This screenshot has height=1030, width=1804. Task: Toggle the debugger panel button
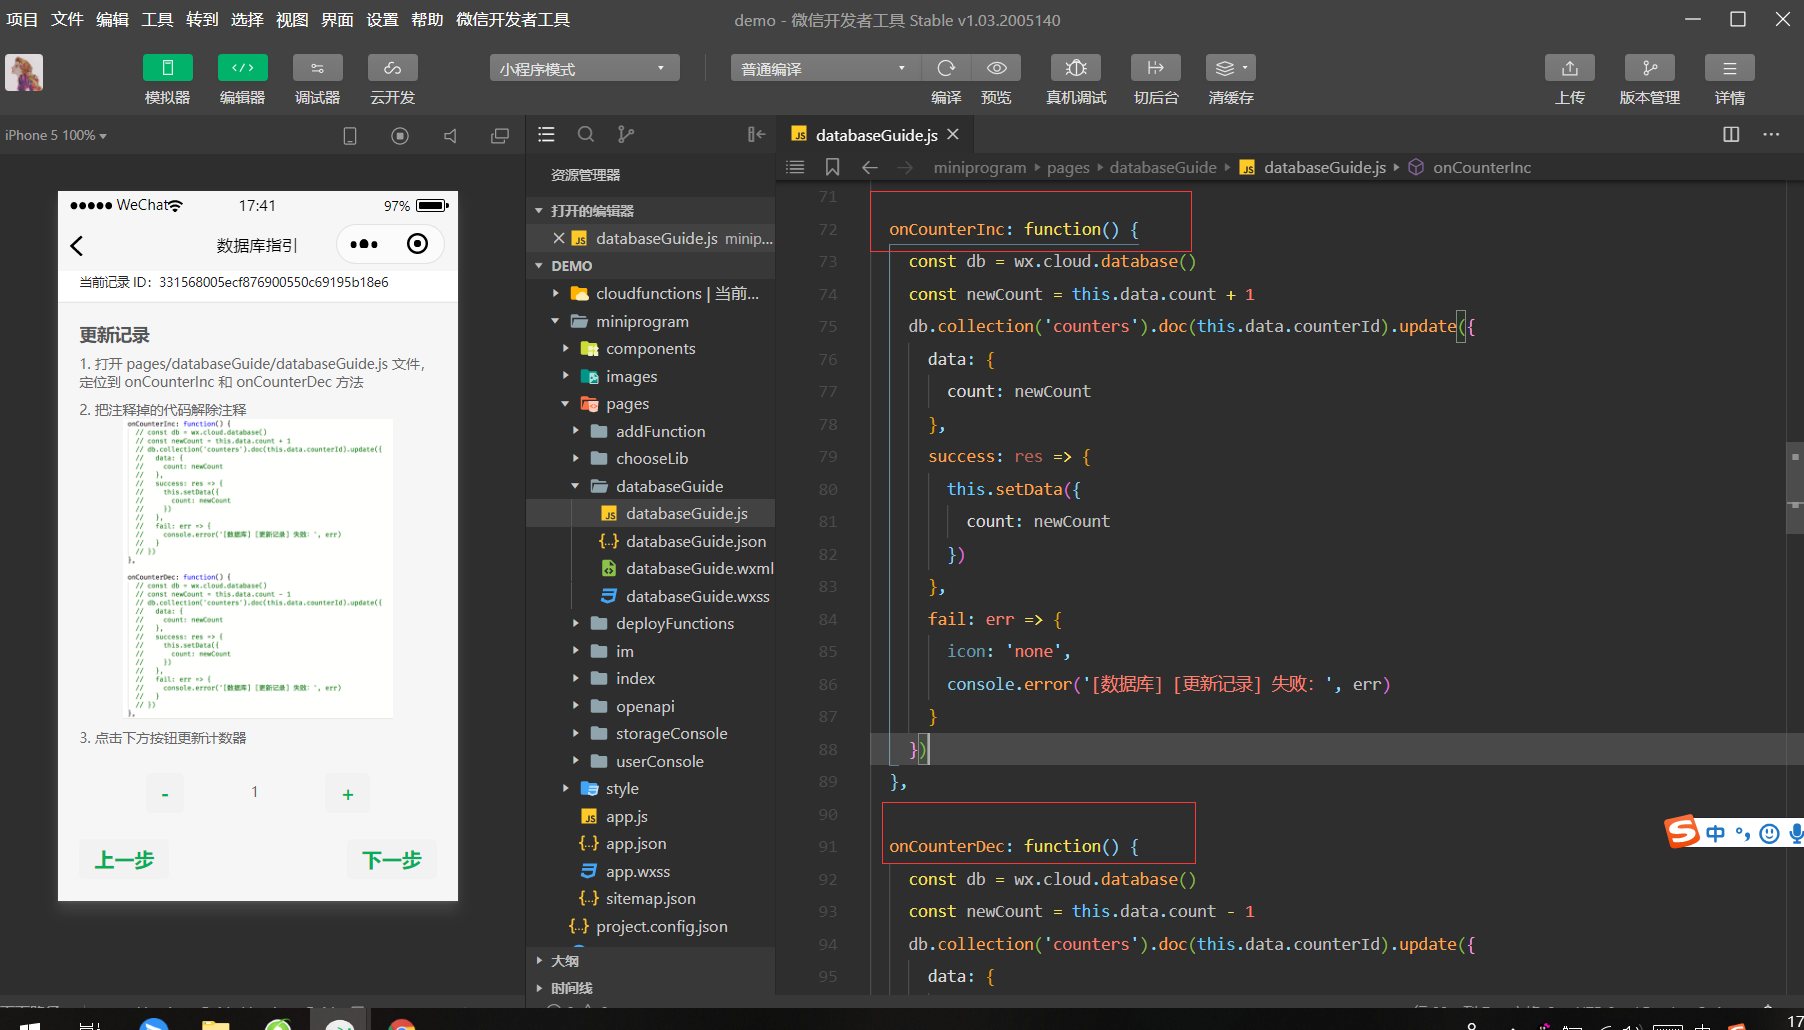pyautogui.click(x=317, y=68)
